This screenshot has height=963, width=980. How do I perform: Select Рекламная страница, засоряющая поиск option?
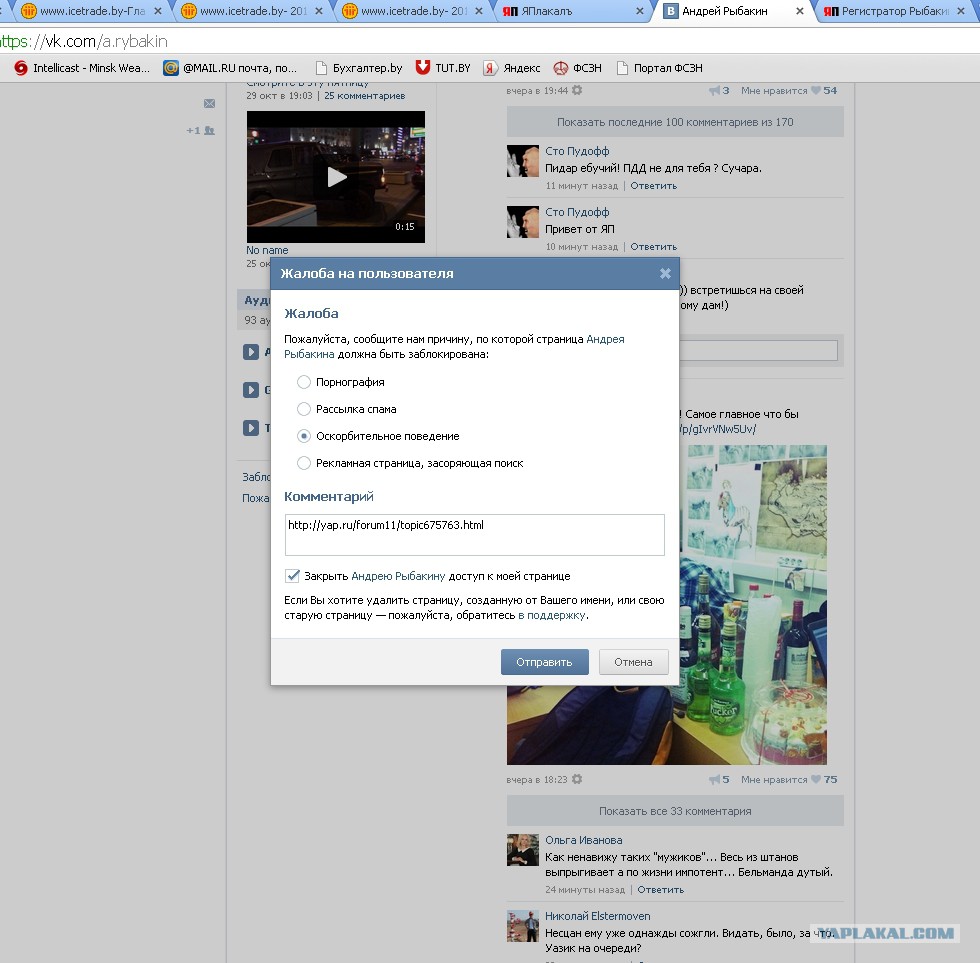(x=304, y=463)
